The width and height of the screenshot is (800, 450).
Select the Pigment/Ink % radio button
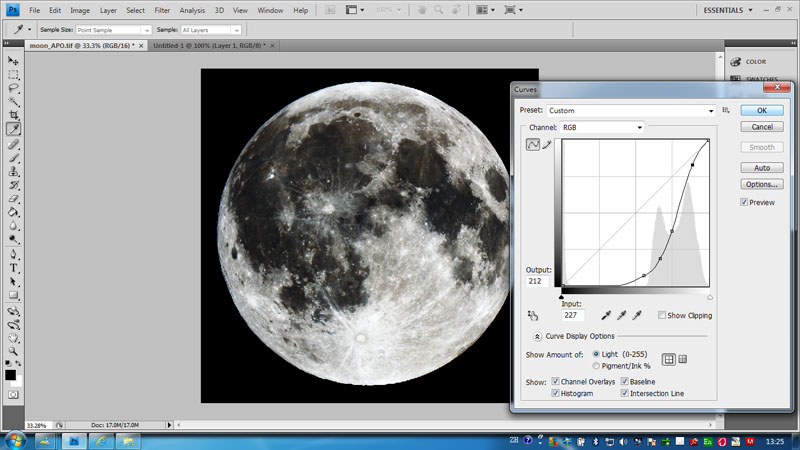(598, 367)
